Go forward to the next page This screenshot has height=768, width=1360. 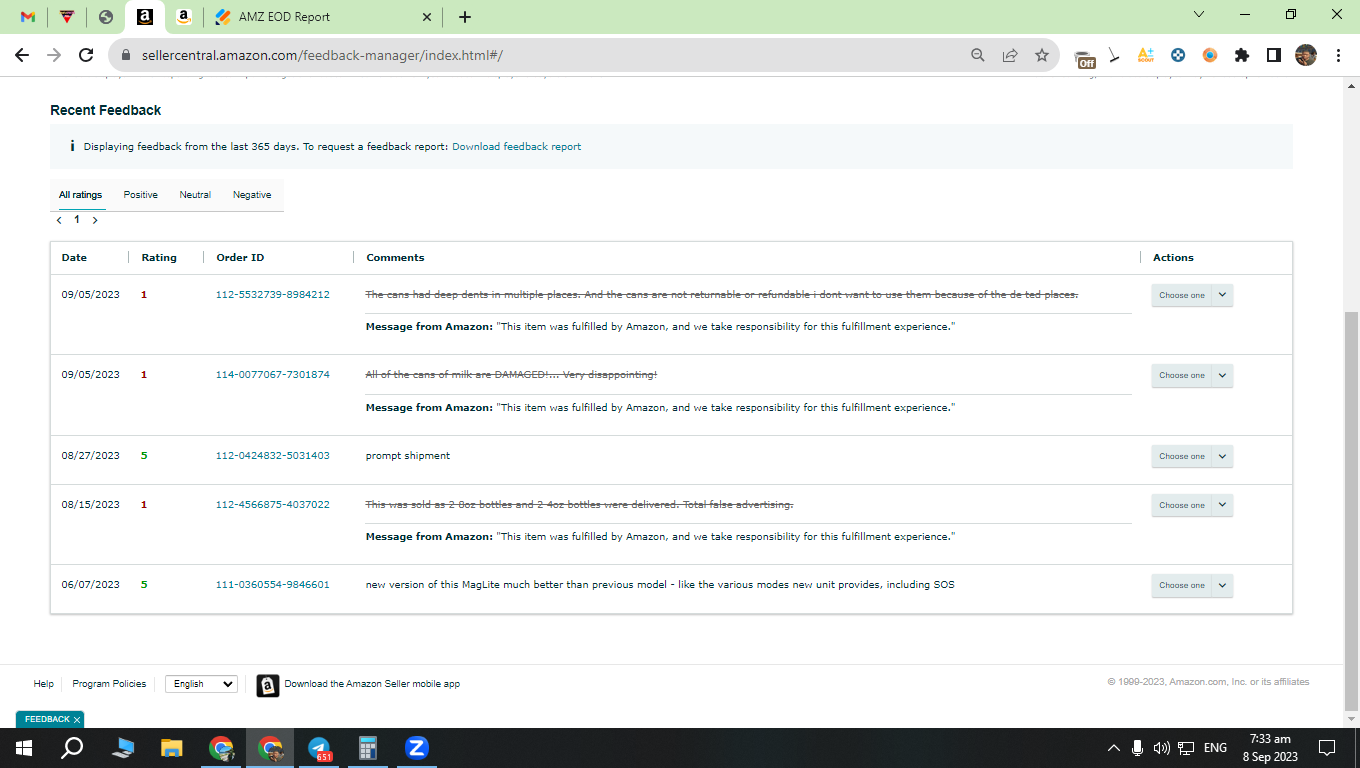click(54, 55)
